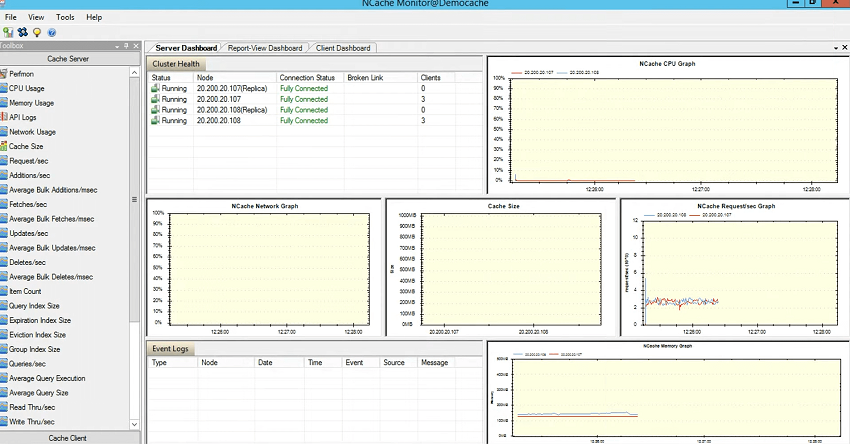Select Average Bulk Additions/msec counter
The height and width of the screenshot is (444, 850).
(53, 190)
